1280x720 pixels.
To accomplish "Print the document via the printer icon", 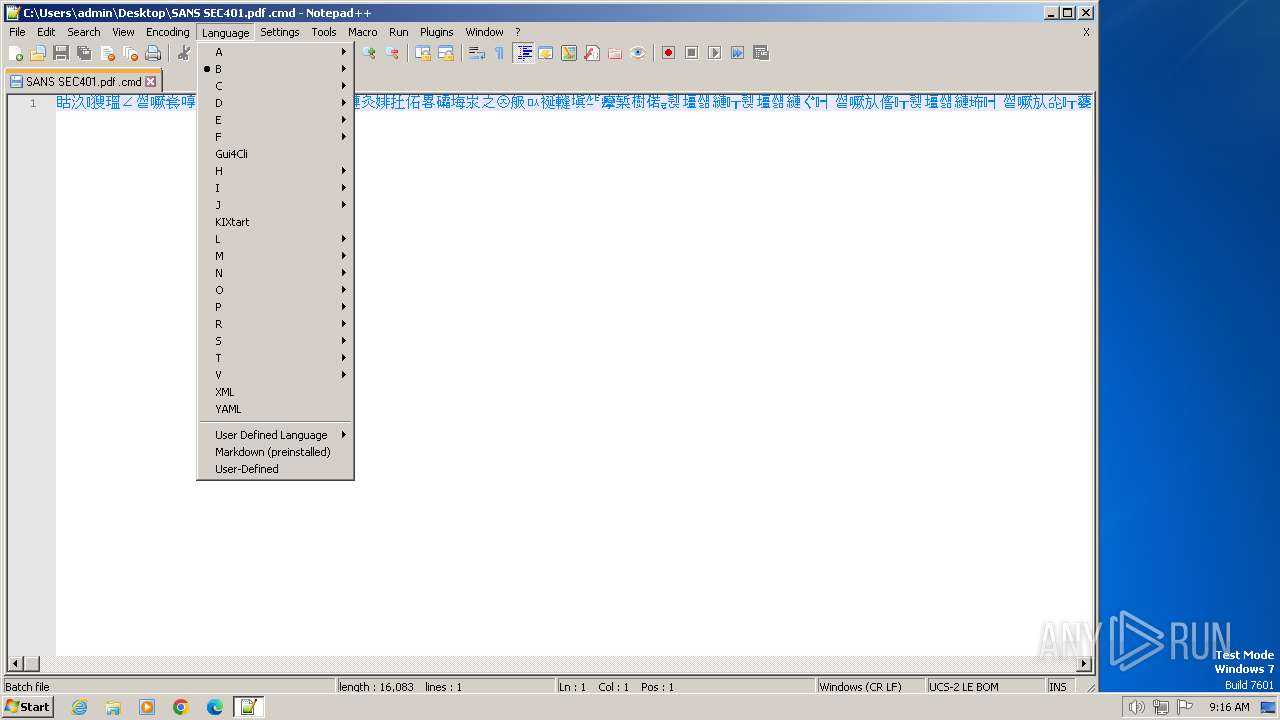I will tap(153, 53).
